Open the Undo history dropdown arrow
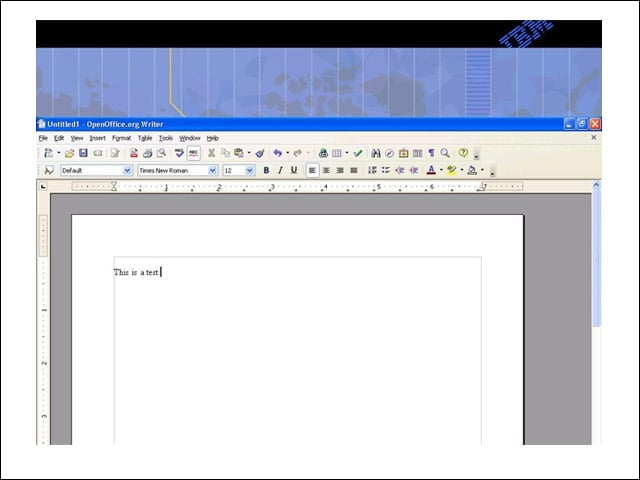Screen dimensions: 640x480 coord(288,153)
